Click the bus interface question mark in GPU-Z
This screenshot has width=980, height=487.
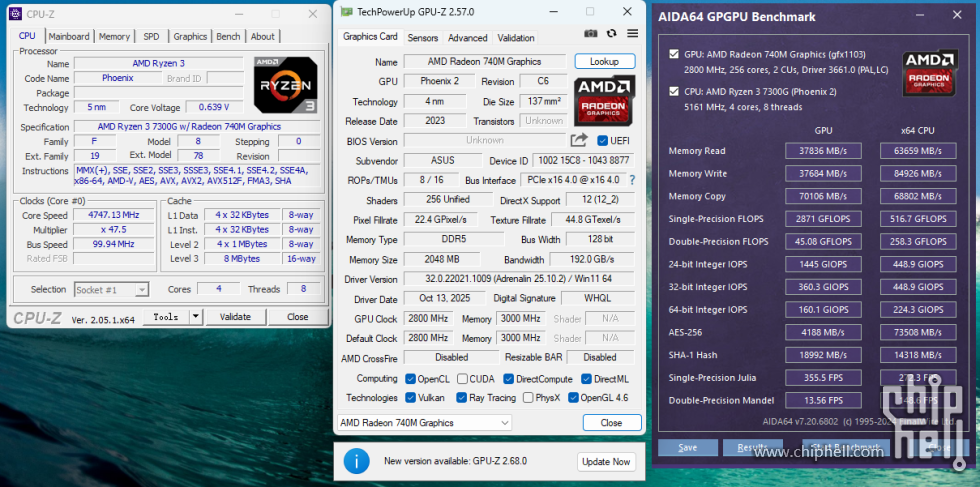(632, 180)
